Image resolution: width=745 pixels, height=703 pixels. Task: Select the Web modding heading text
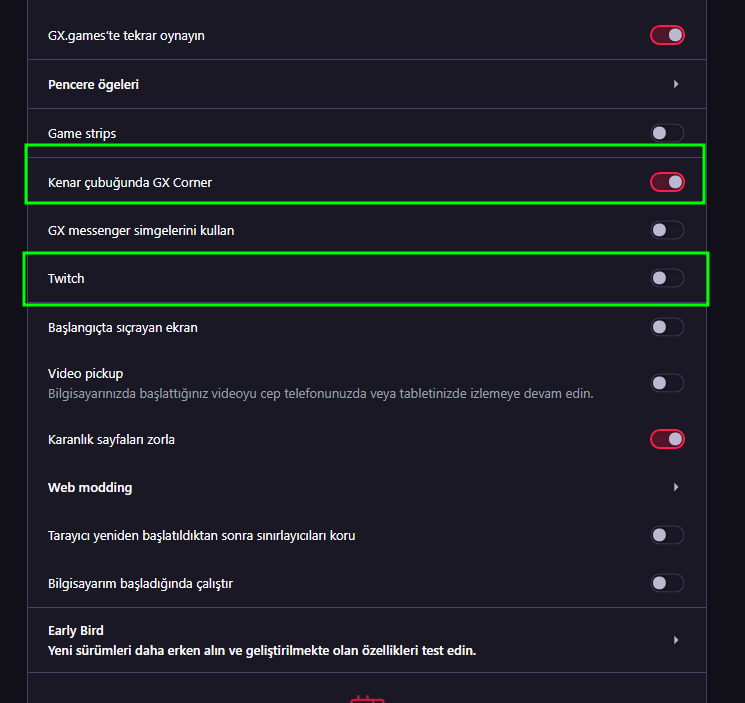click(x=90, y=487)
